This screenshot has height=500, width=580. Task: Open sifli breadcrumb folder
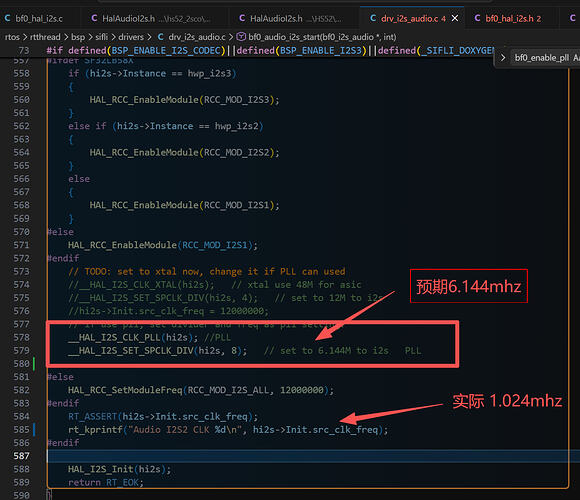pos(102,37)
